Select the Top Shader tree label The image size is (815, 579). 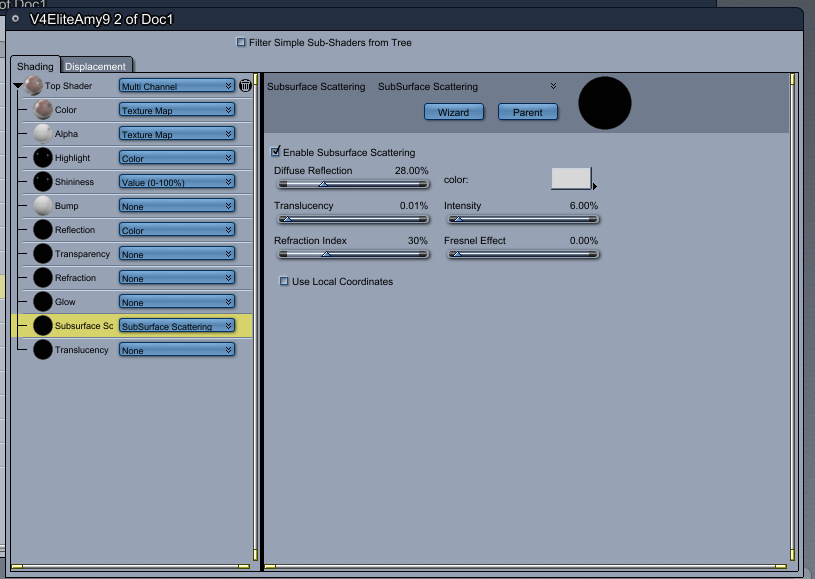click(68, 85)
